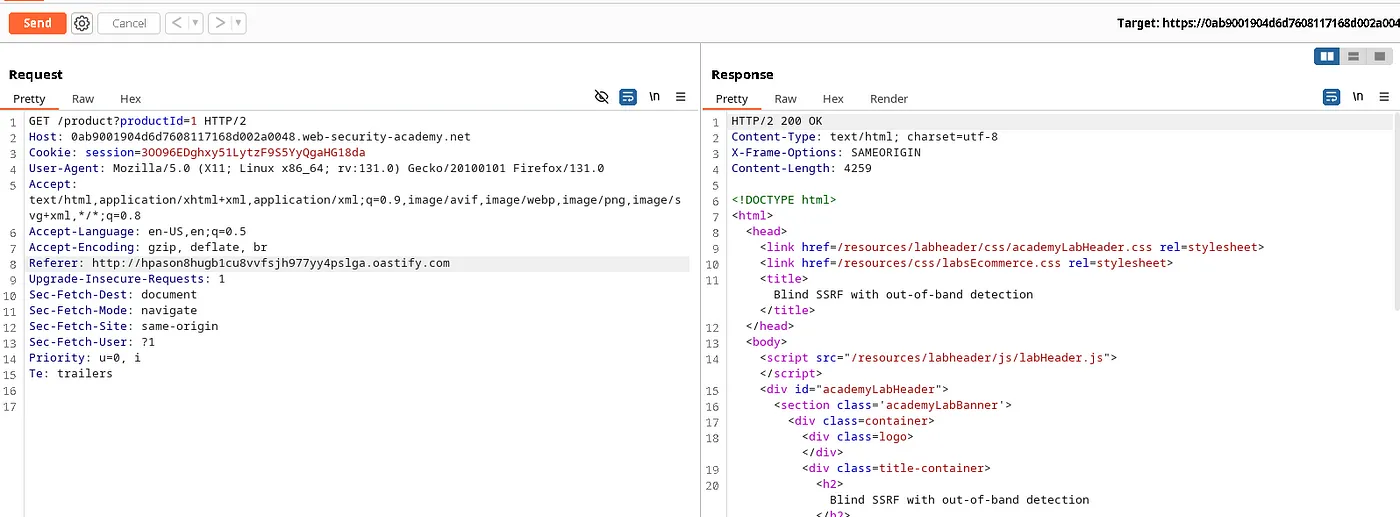Toggle \n newline display in Request pane
Image resolution: width=1400 pixels, height=517 pixels.
pyautogui.click(x=655, y=97)
